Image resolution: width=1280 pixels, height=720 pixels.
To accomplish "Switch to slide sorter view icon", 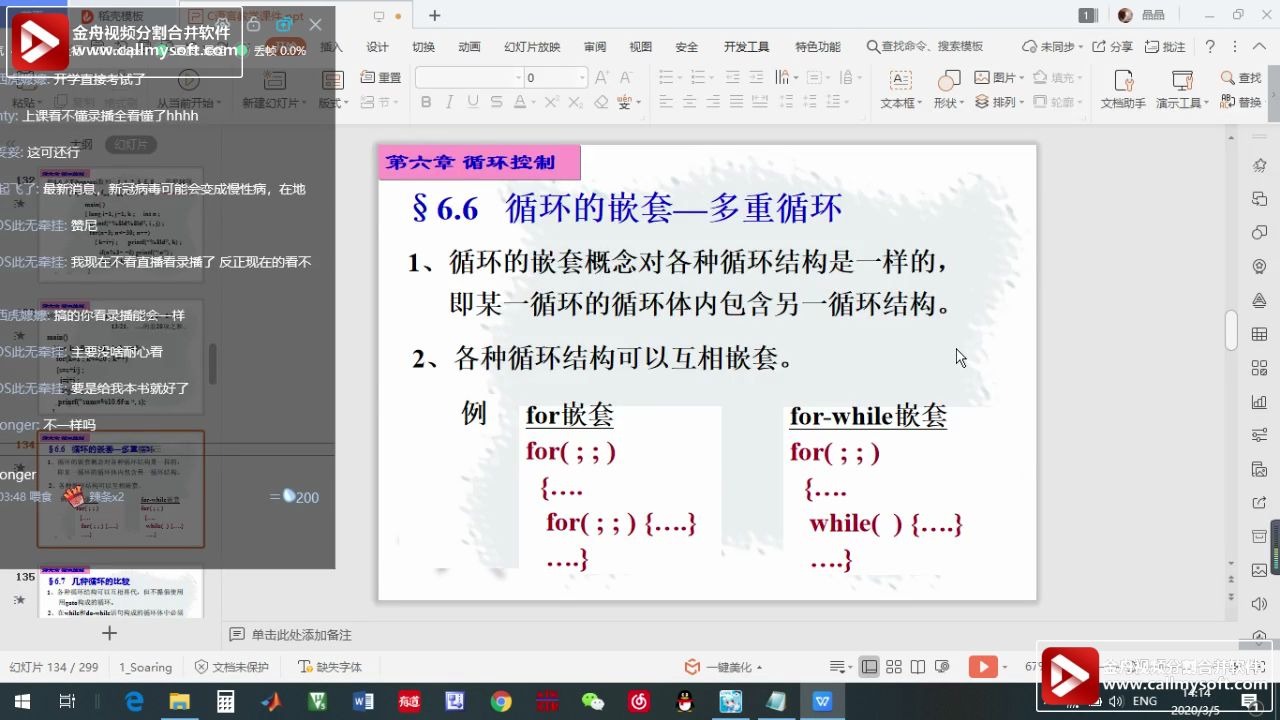I will click(x=893, y=666).
